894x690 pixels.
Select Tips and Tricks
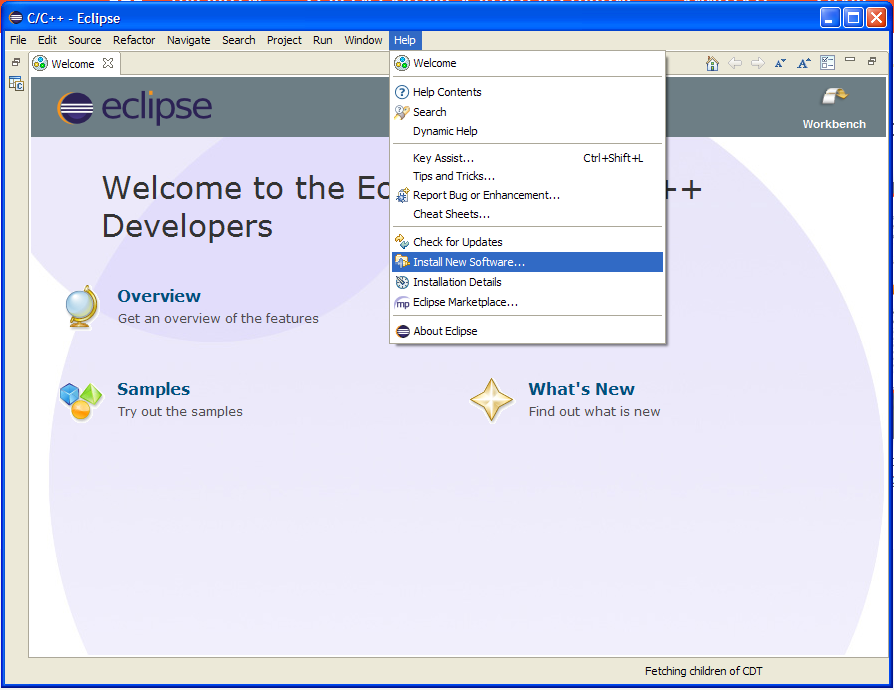(x=527, y=176)
